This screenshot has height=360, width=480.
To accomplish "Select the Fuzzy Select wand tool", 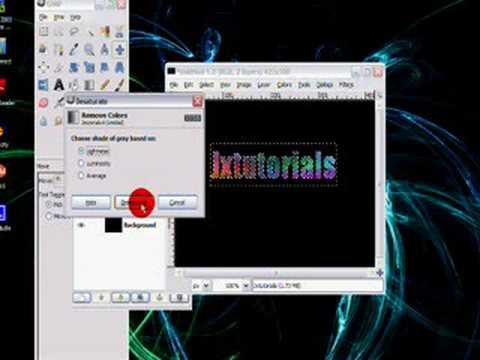I will tap(89, 32).
